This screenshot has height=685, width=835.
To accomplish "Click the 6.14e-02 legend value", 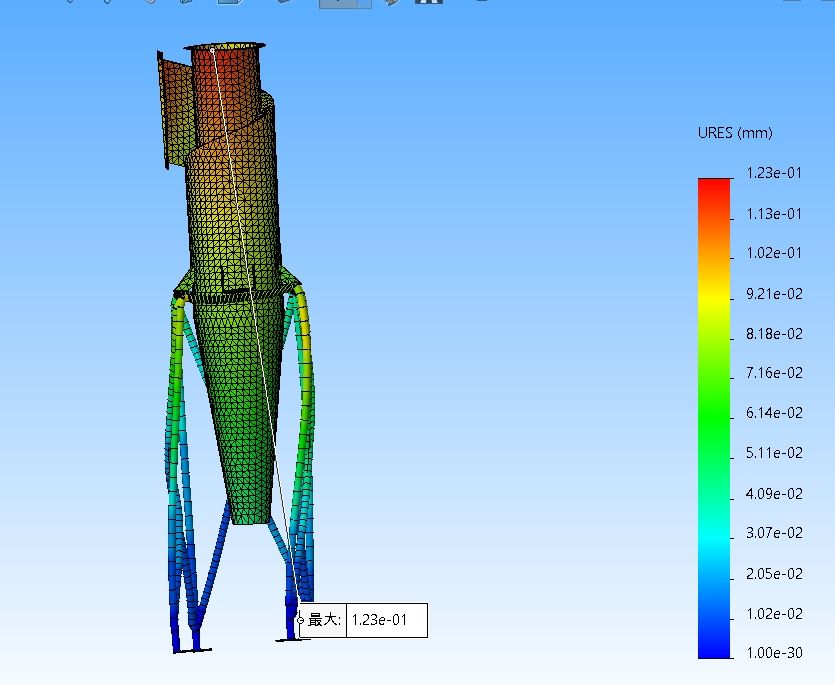I will point(774,413).
